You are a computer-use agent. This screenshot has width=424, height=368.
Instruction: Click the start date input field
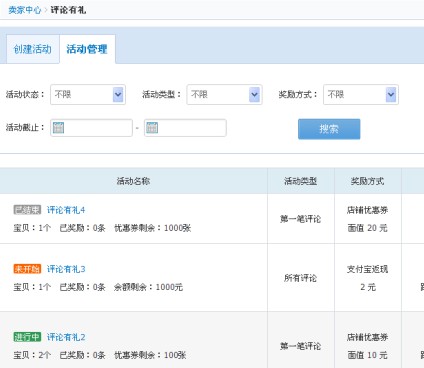[91, 128]
